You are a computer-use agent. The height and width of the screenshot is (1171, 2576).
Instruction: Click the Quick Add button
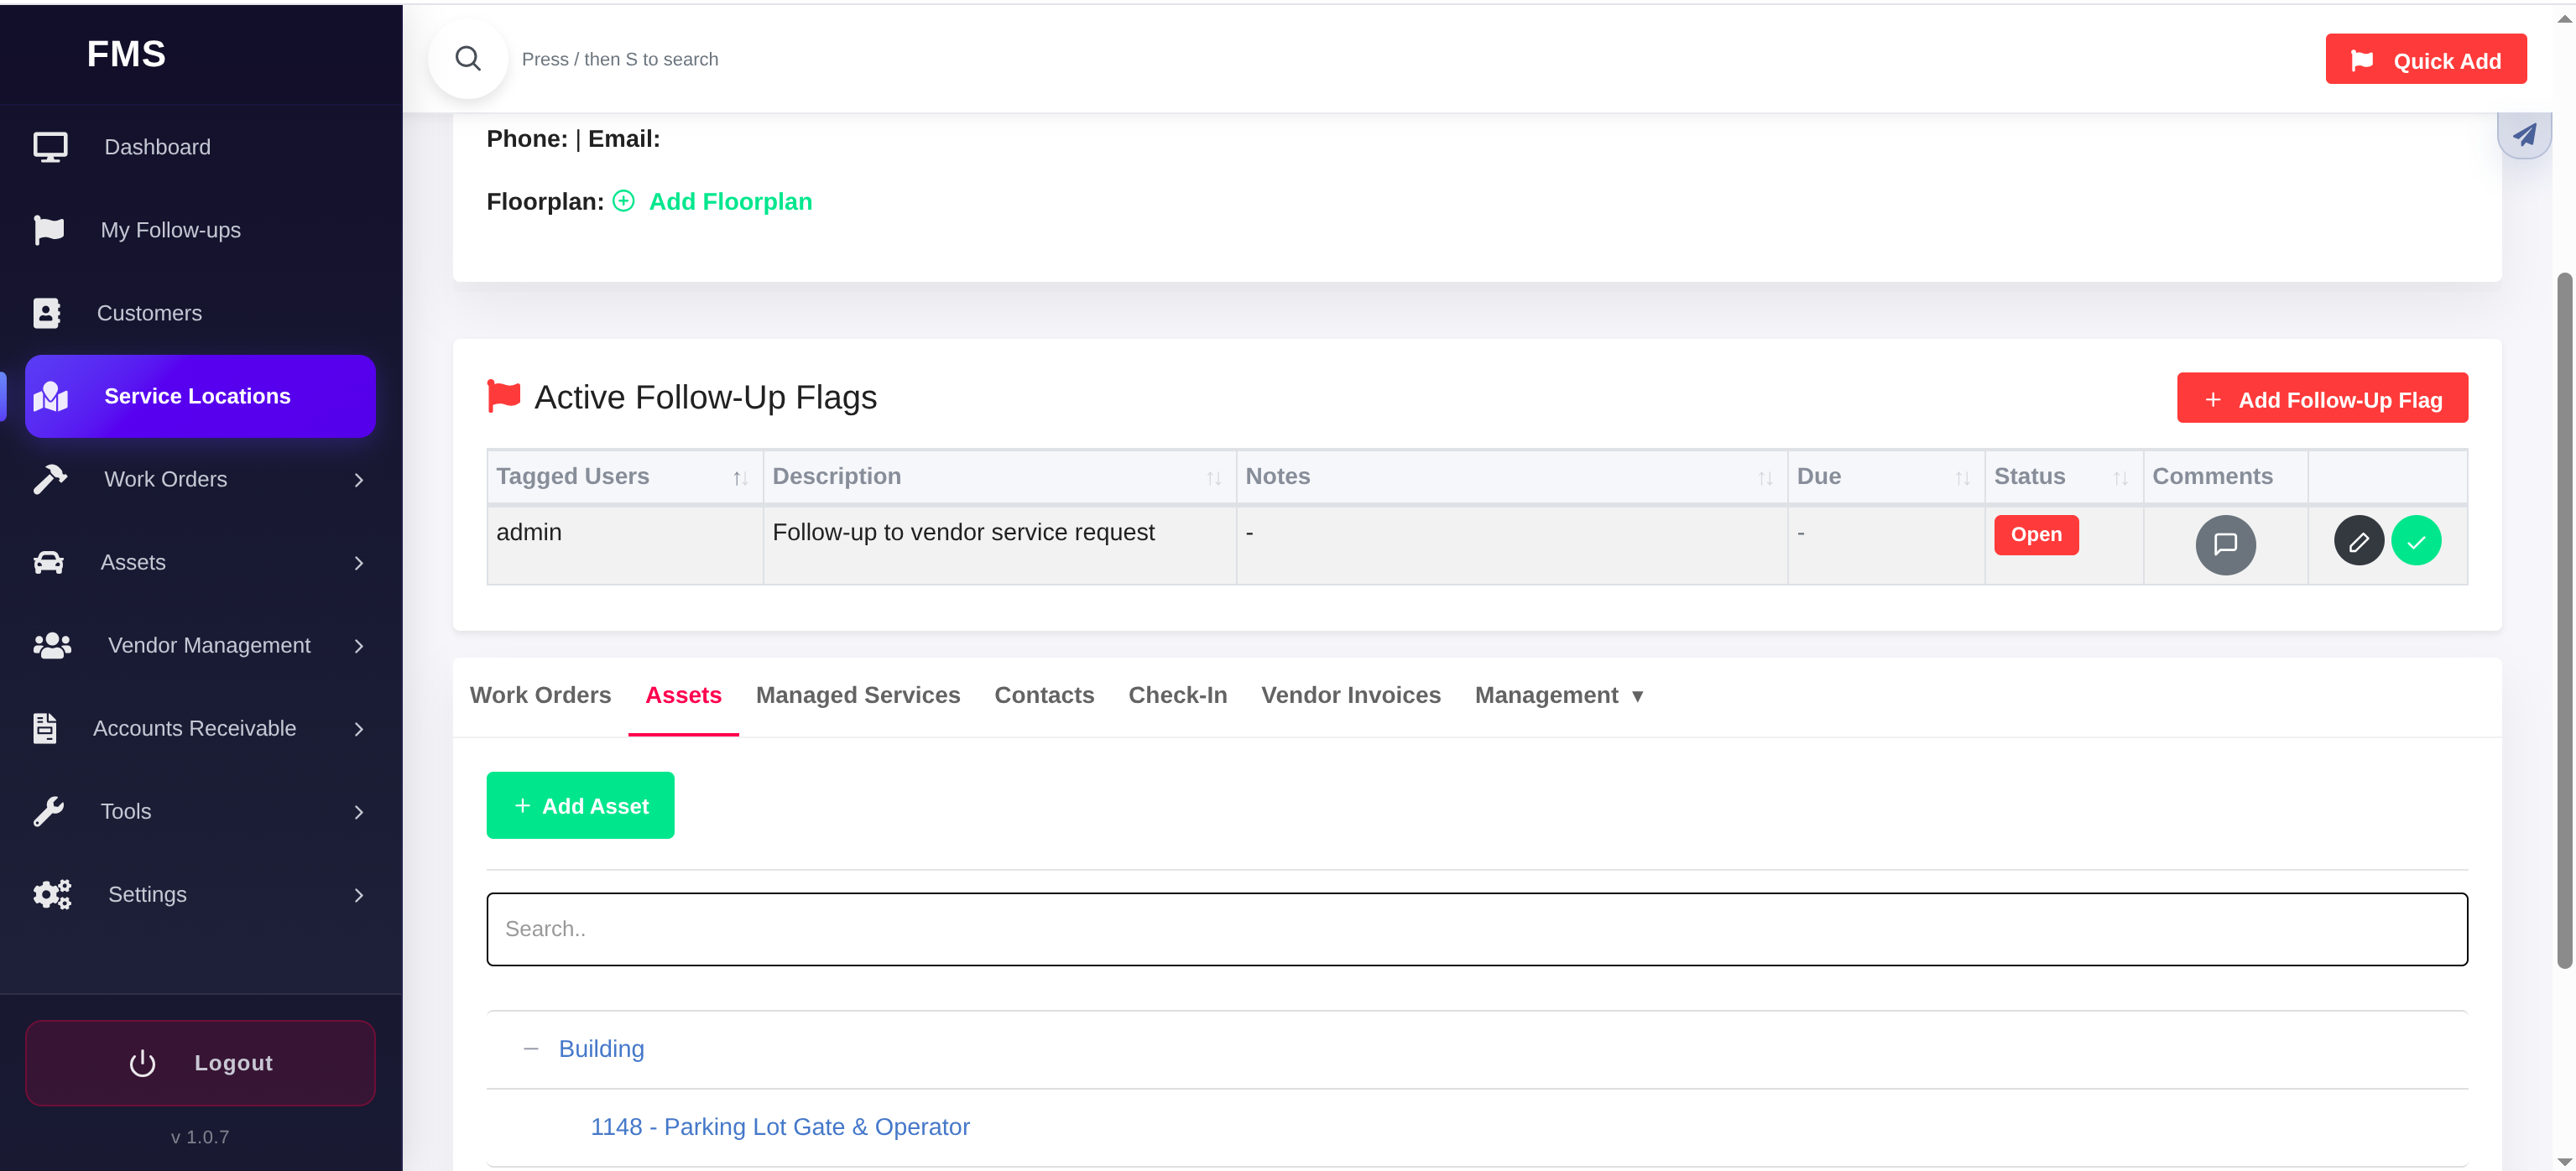click(2425, 60)
